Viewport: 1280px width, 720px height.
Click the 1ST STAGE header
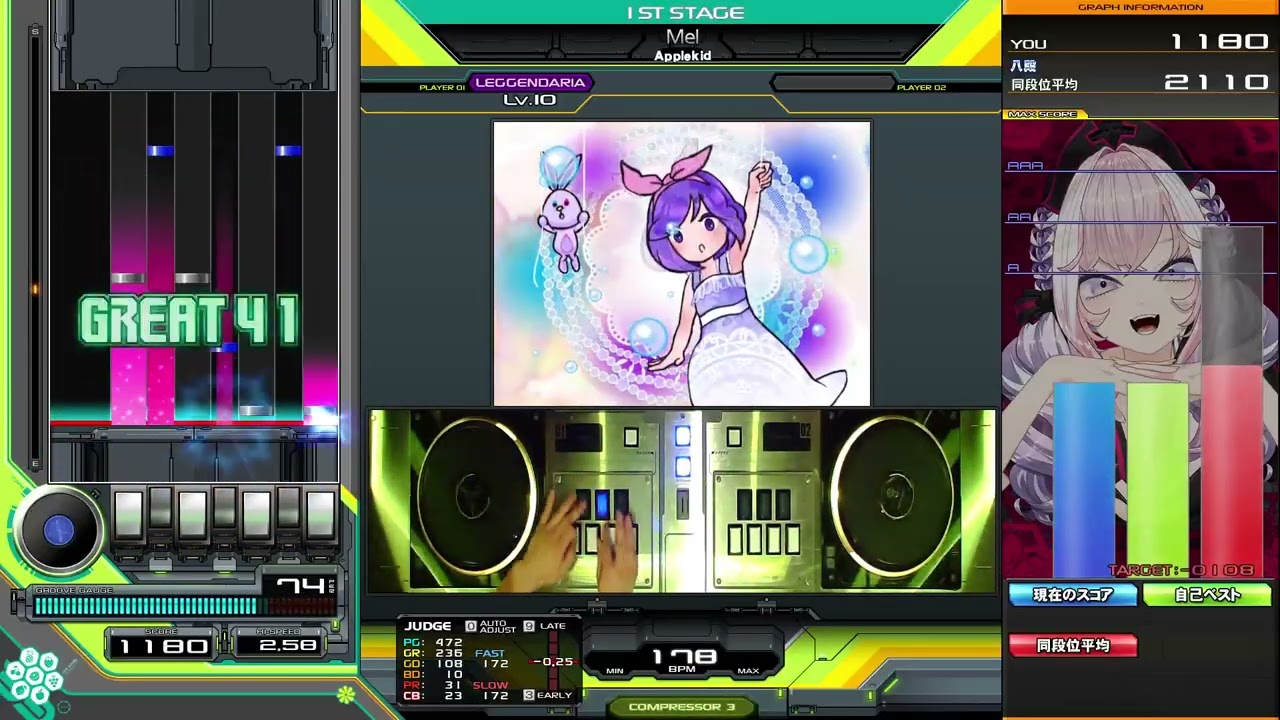coord(685,13)
